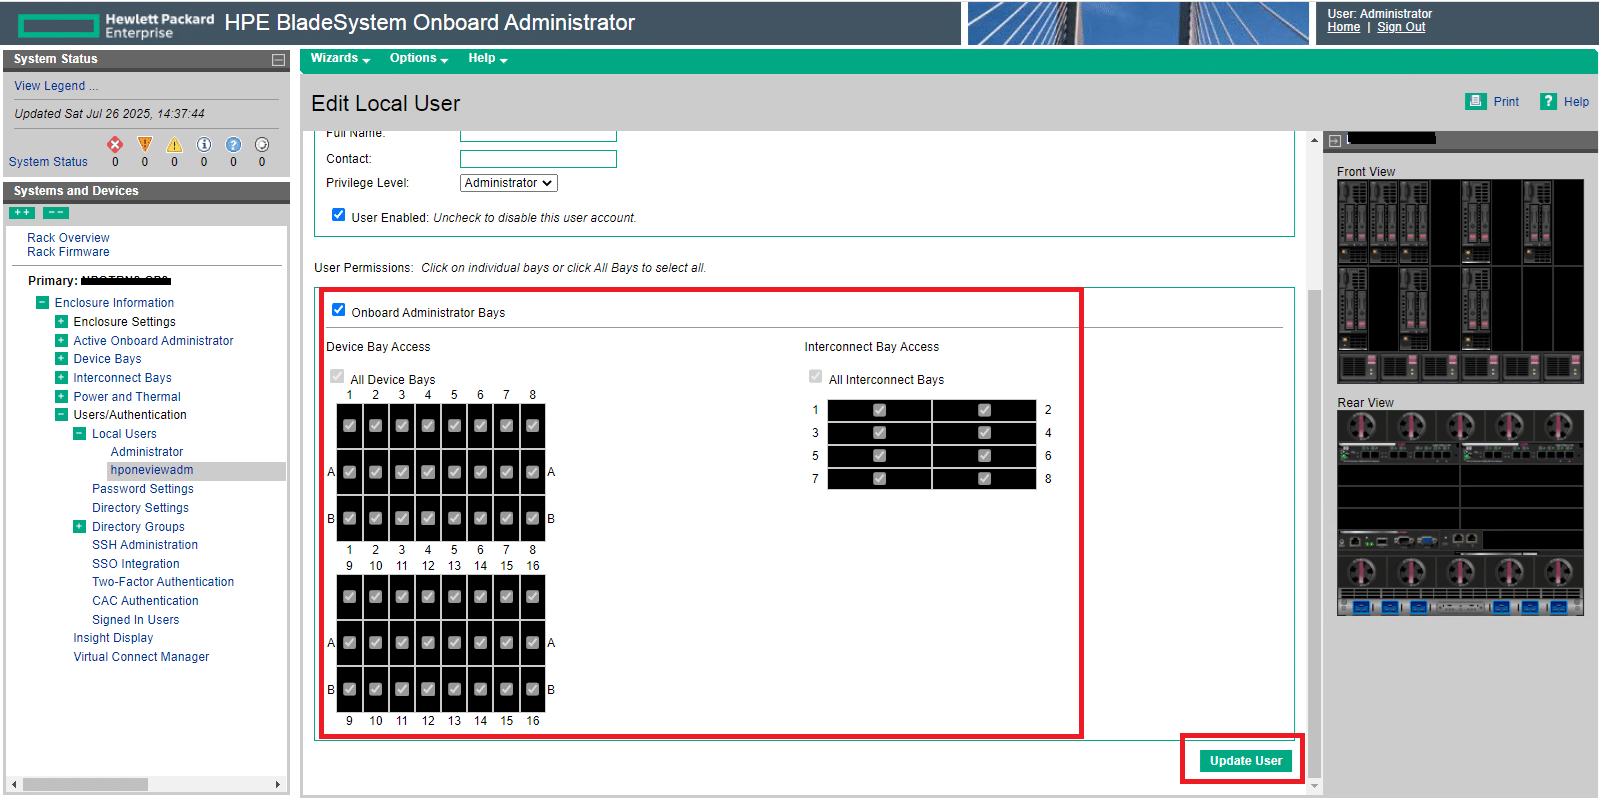Screen dimensions: 1599x799
Task: Open CAC Authentication page
Action: (145, 601)
